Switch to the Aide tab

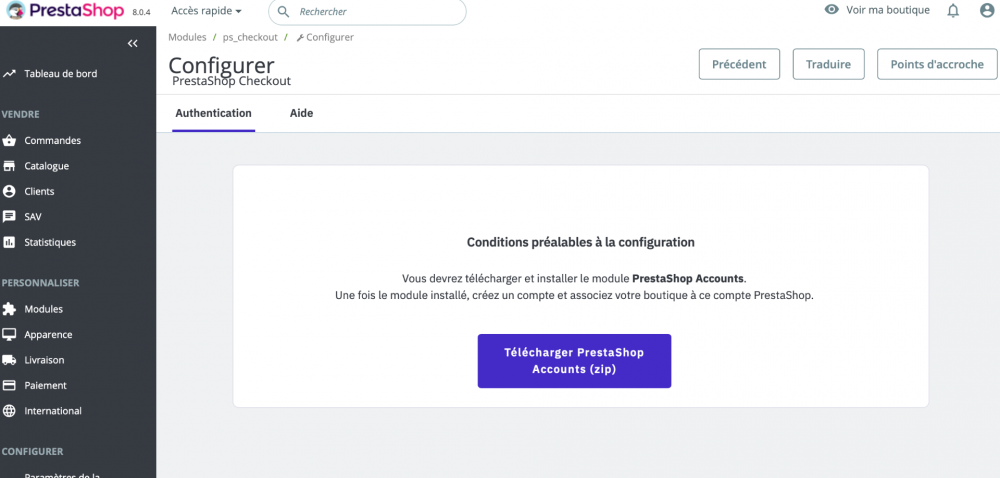click(301, 114)
